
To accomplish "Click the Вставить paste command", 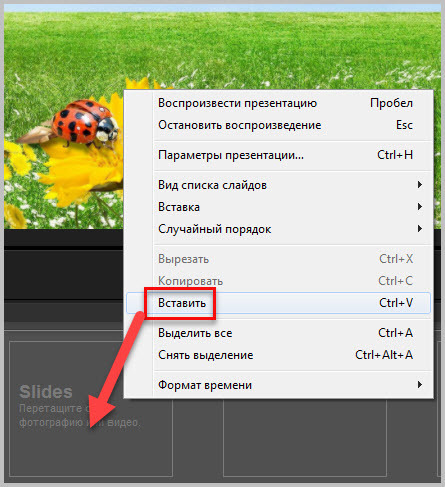I will (x=278, y=303).
